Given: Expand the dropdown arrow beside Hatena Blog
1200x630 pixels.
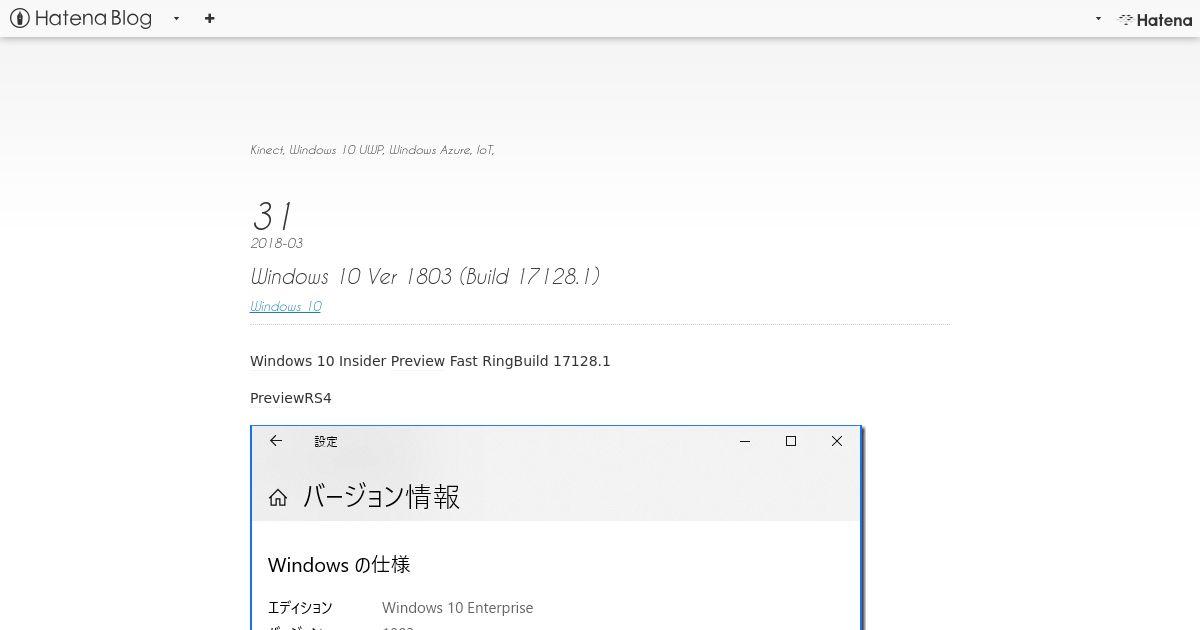Looking at the screenshot, I should point(176,19).
